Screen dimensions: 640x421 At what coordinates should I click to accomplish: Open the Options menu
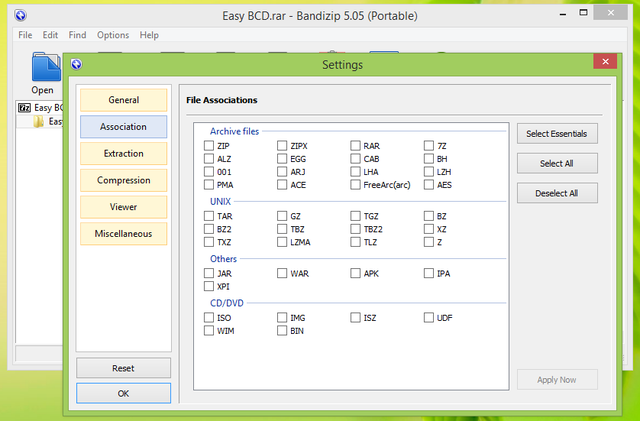pos(112,35)
